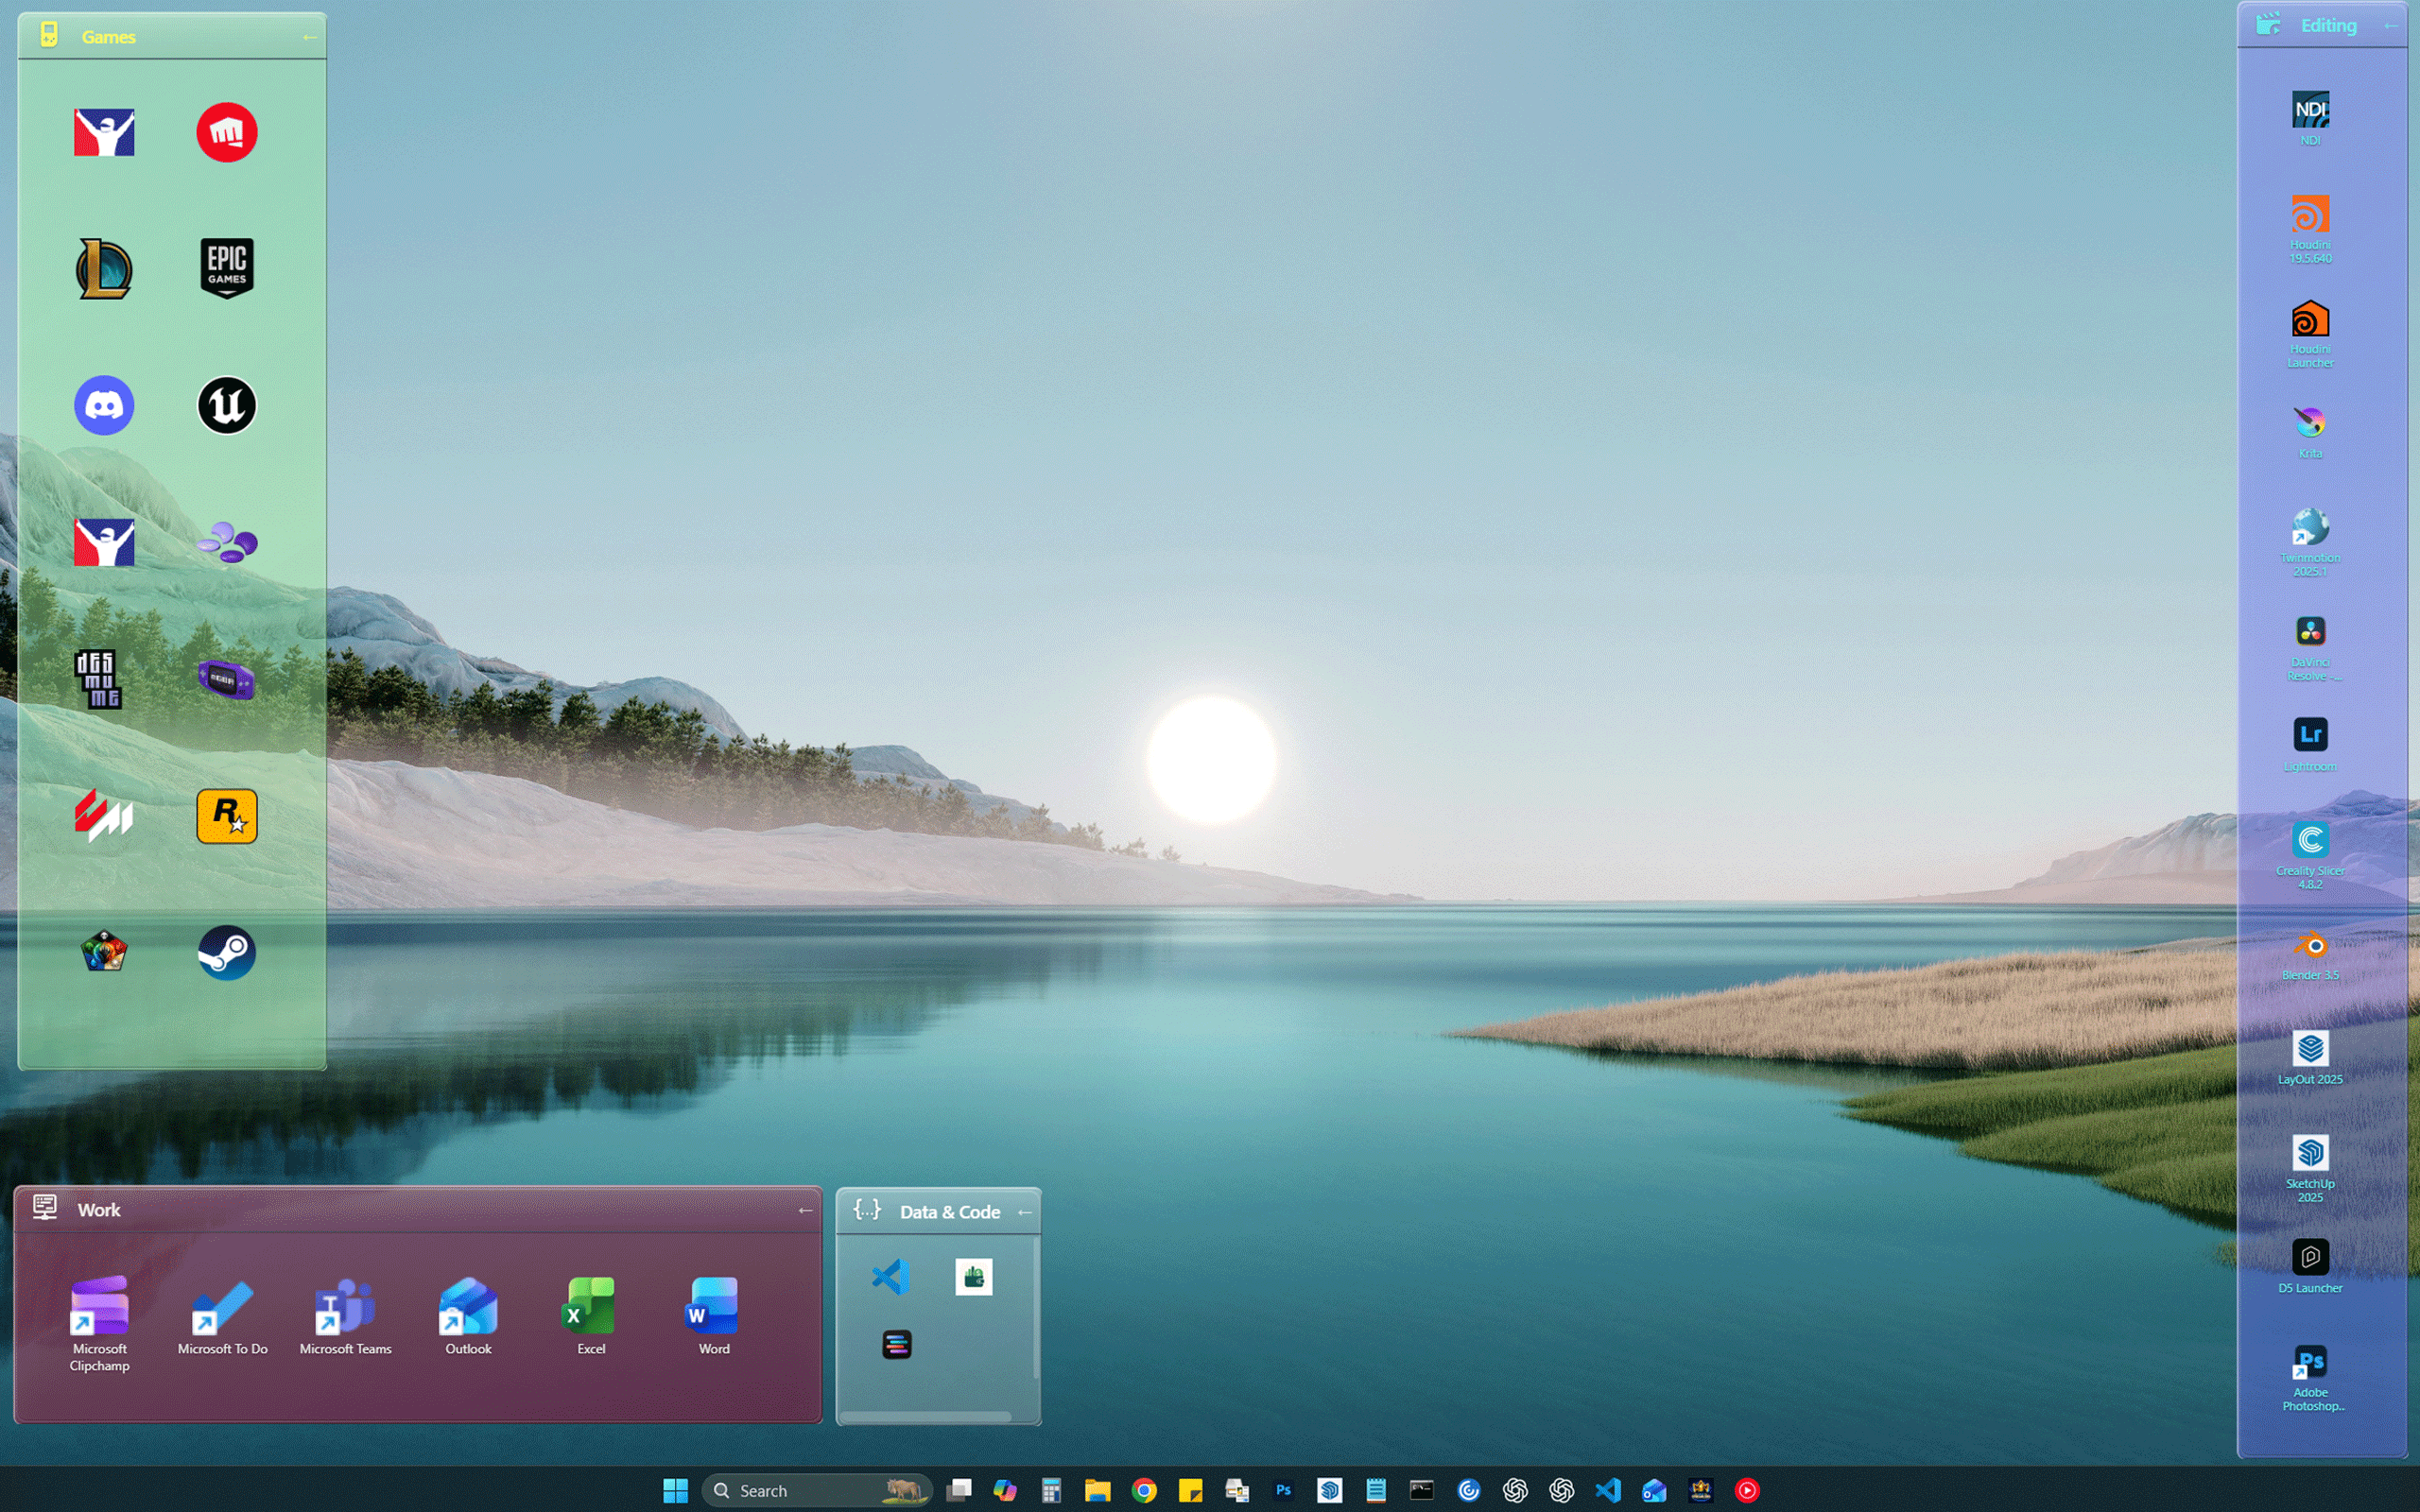Launch Steam from the Games panel
Screen dimensions: 2420x1512
tap(227, 952)
